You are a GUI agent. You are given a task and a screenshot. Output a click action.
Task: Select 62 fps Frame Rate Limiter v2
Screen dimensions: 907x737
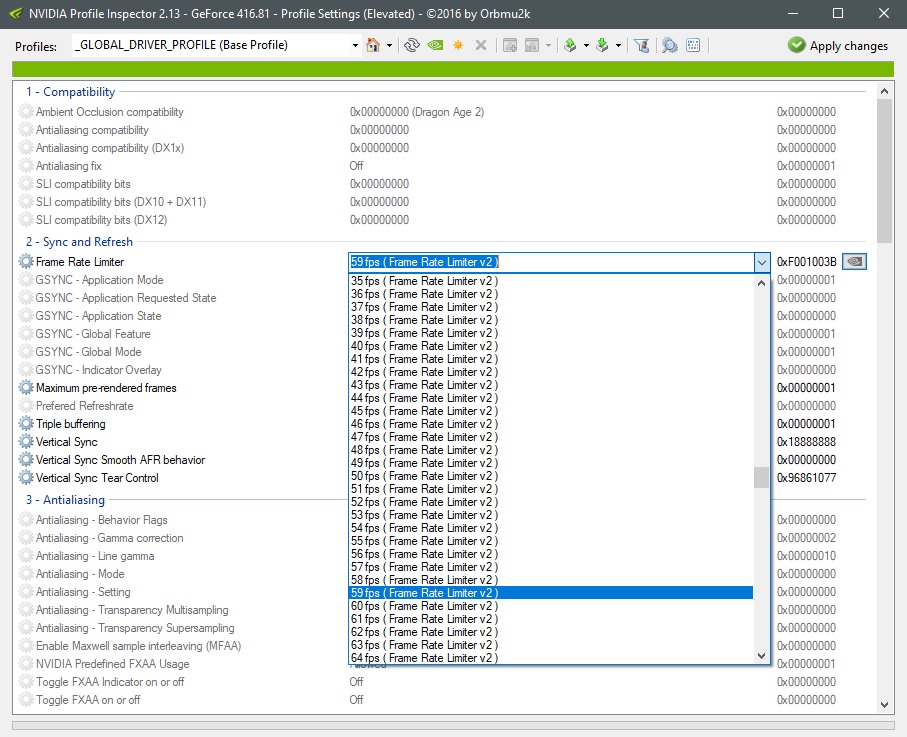551,632
